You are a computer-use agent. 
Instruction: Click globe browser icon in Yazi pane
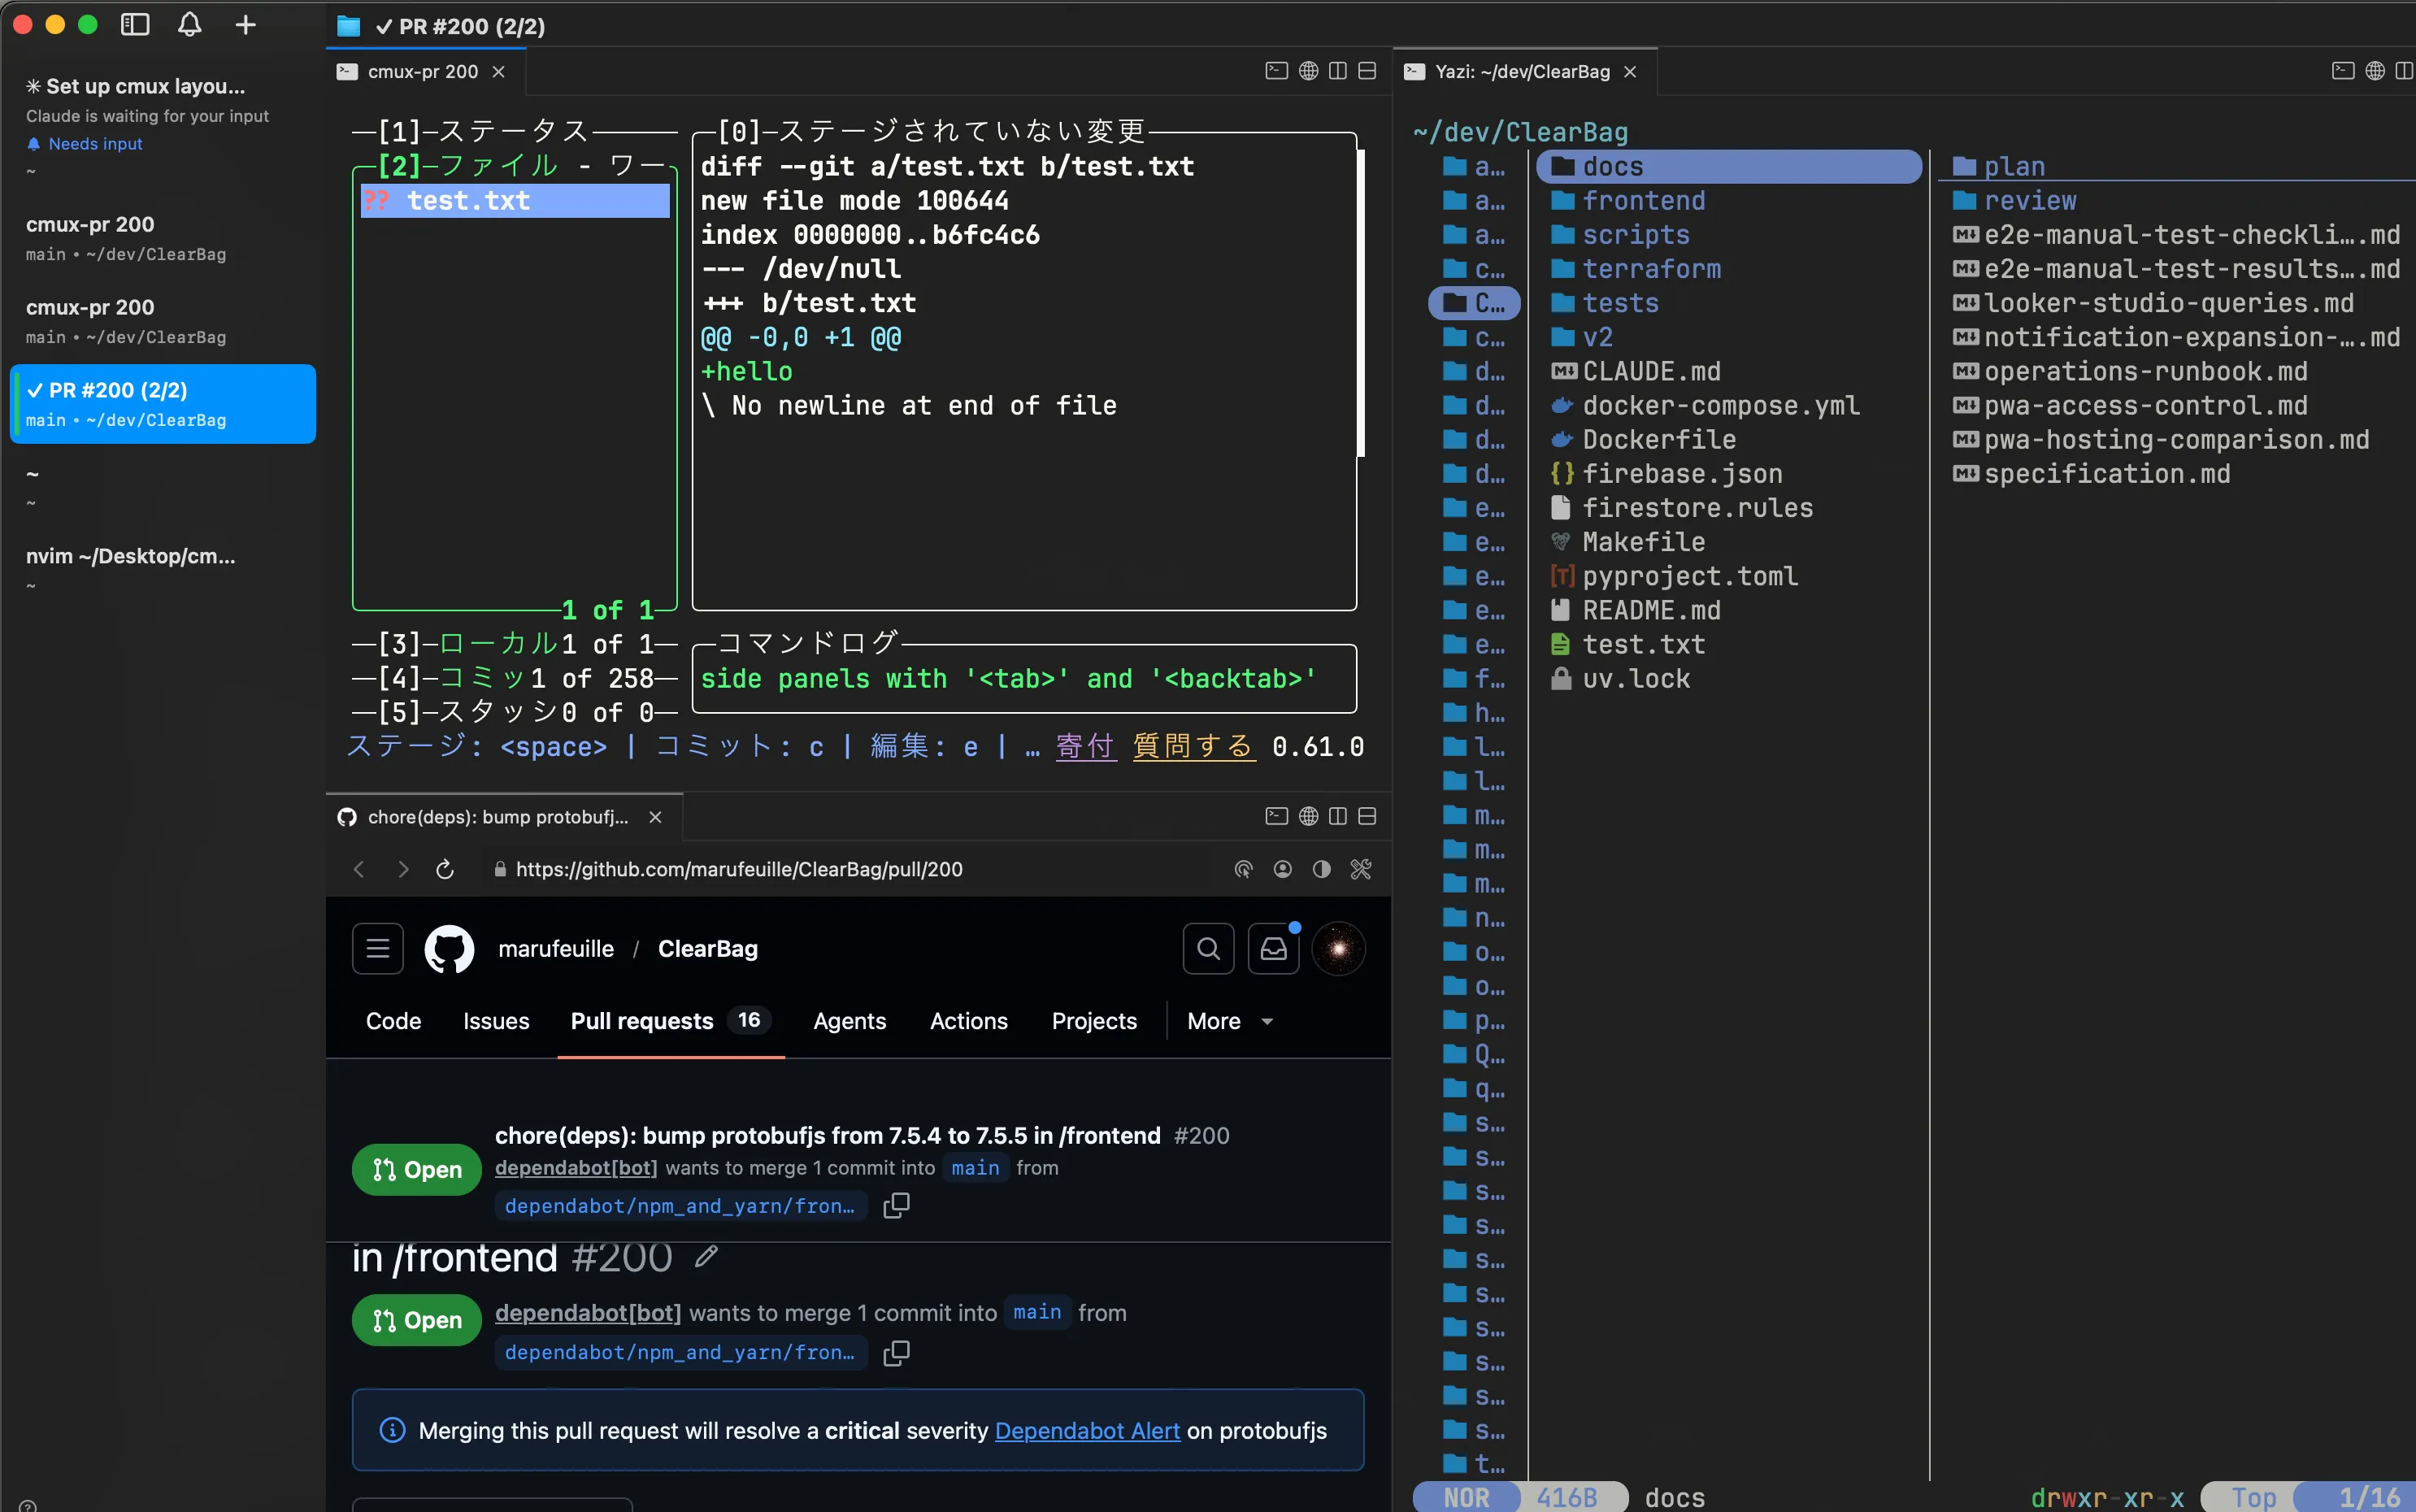(2375, 71)
